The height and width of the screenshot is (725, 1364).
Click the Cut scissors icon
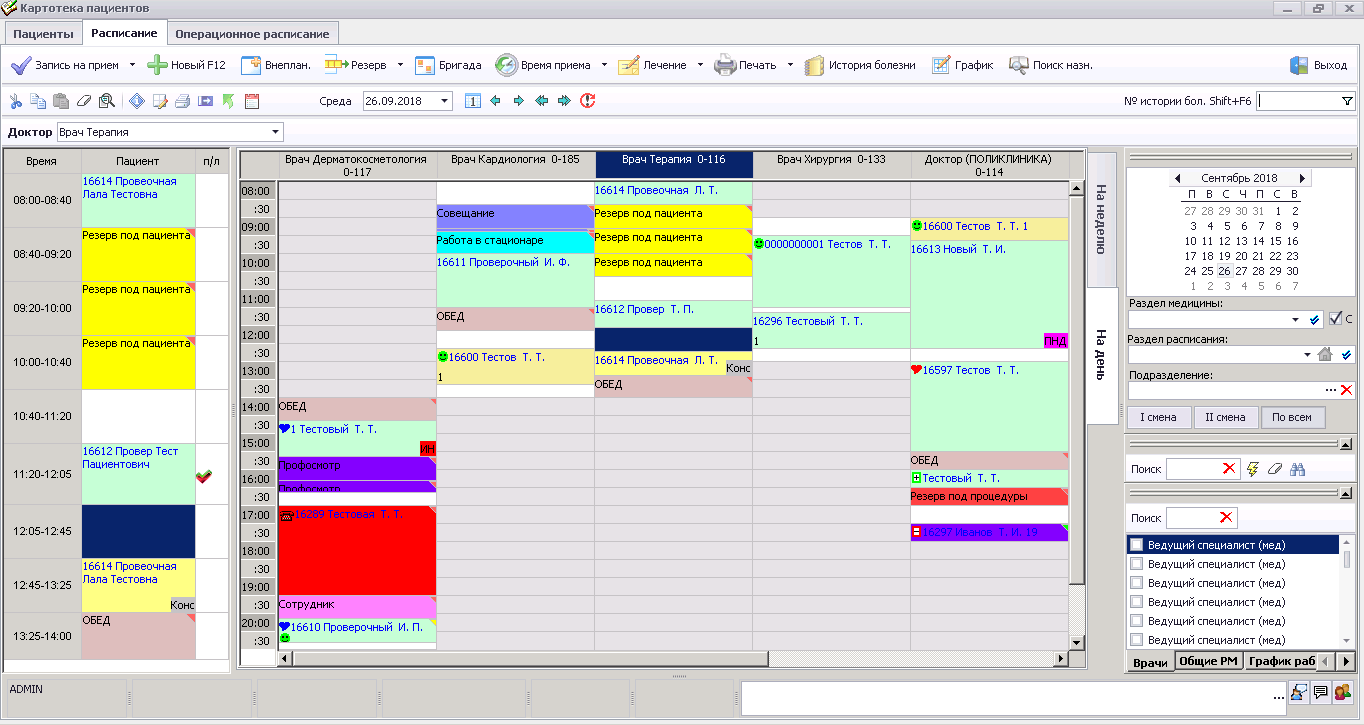tap(15, 101)
